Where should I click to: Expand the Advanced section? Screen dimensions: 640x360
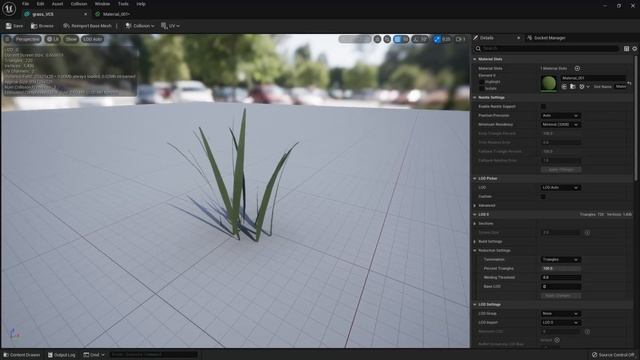[x=475, y=206]
